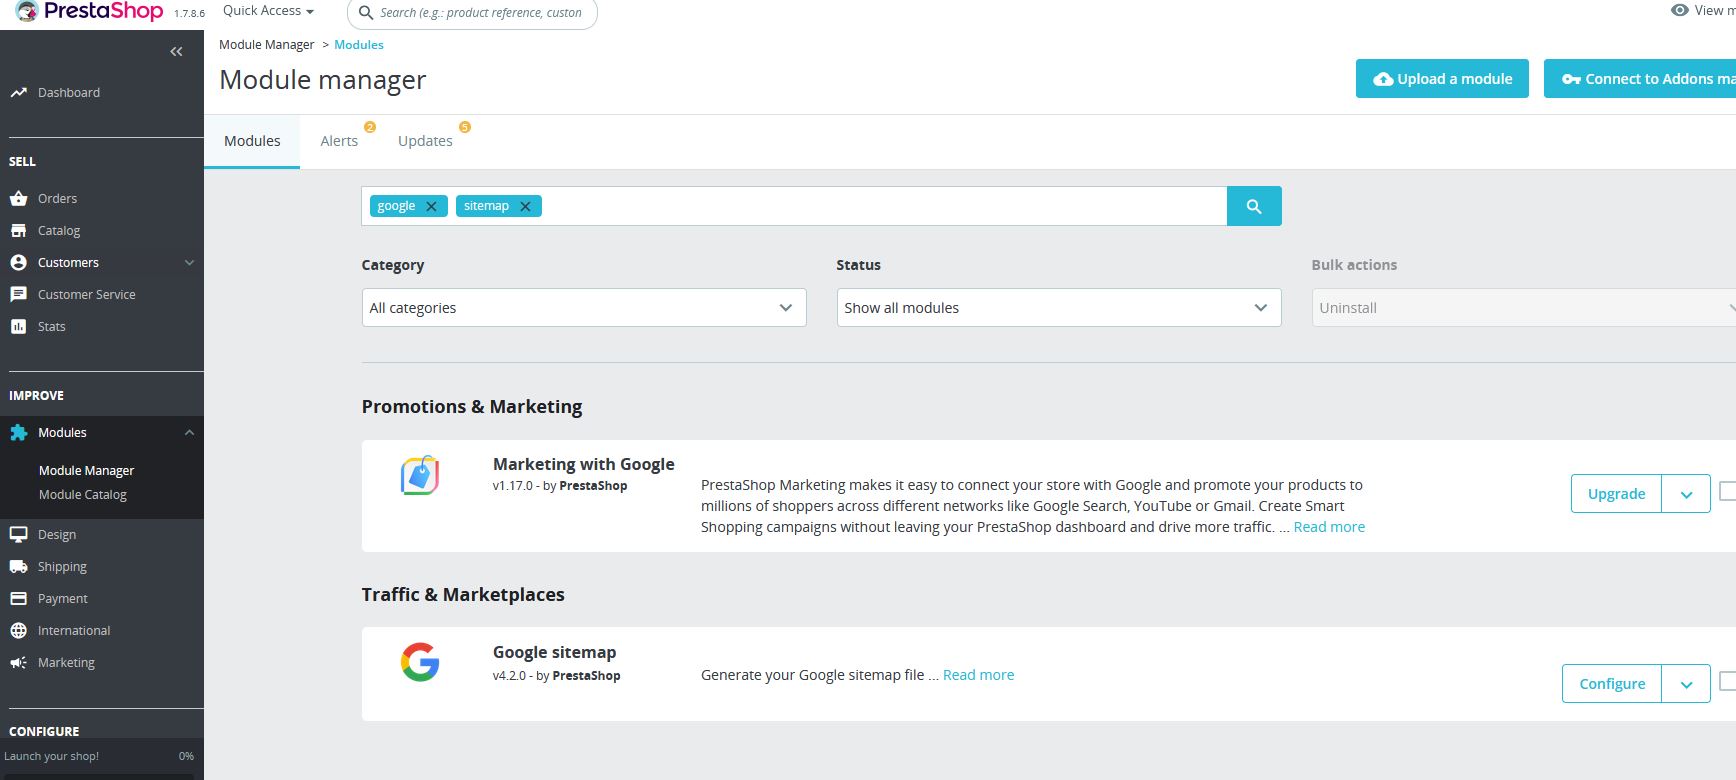Click Read more for Google sitemap
This screenshot has height=780, width=1736.
(x=978, y=675)
